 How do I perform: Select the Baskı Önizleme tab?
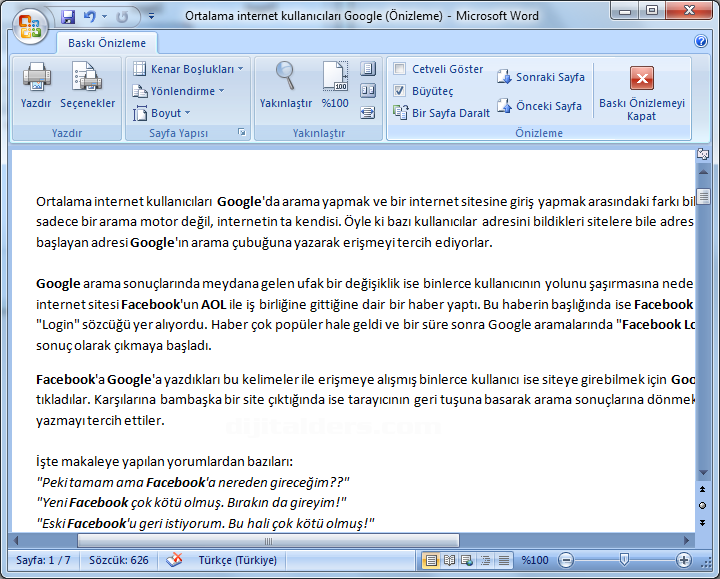pyautogui.click(x=107, y=43)
